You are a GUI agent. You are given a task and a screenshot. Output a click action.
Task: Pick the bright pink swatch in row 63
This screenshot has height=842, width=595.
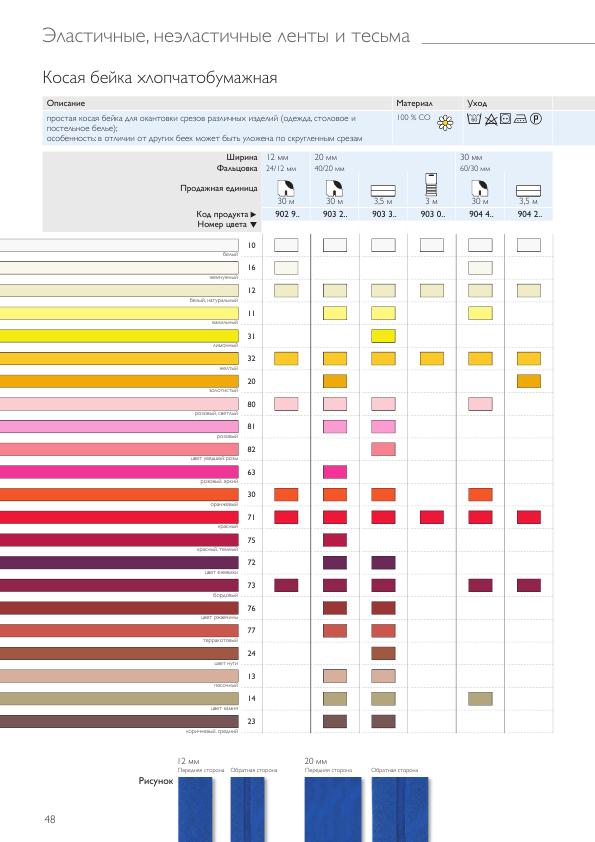point(335,472)
